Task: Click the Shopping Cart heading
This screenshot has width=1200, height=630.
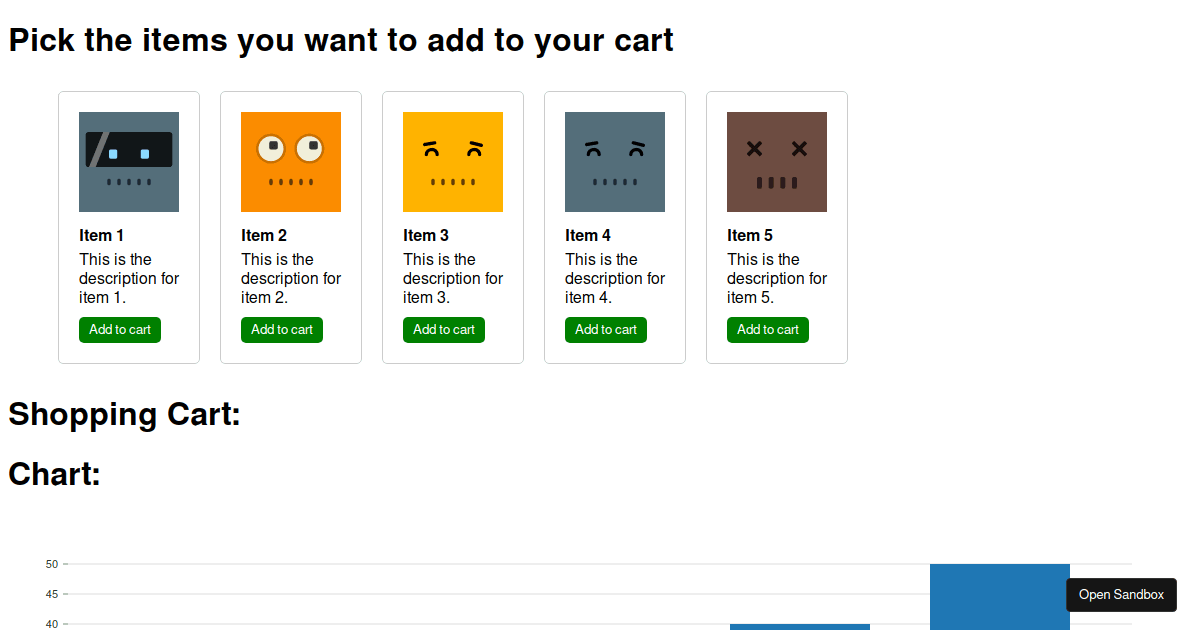Action: tap(125, 414)
